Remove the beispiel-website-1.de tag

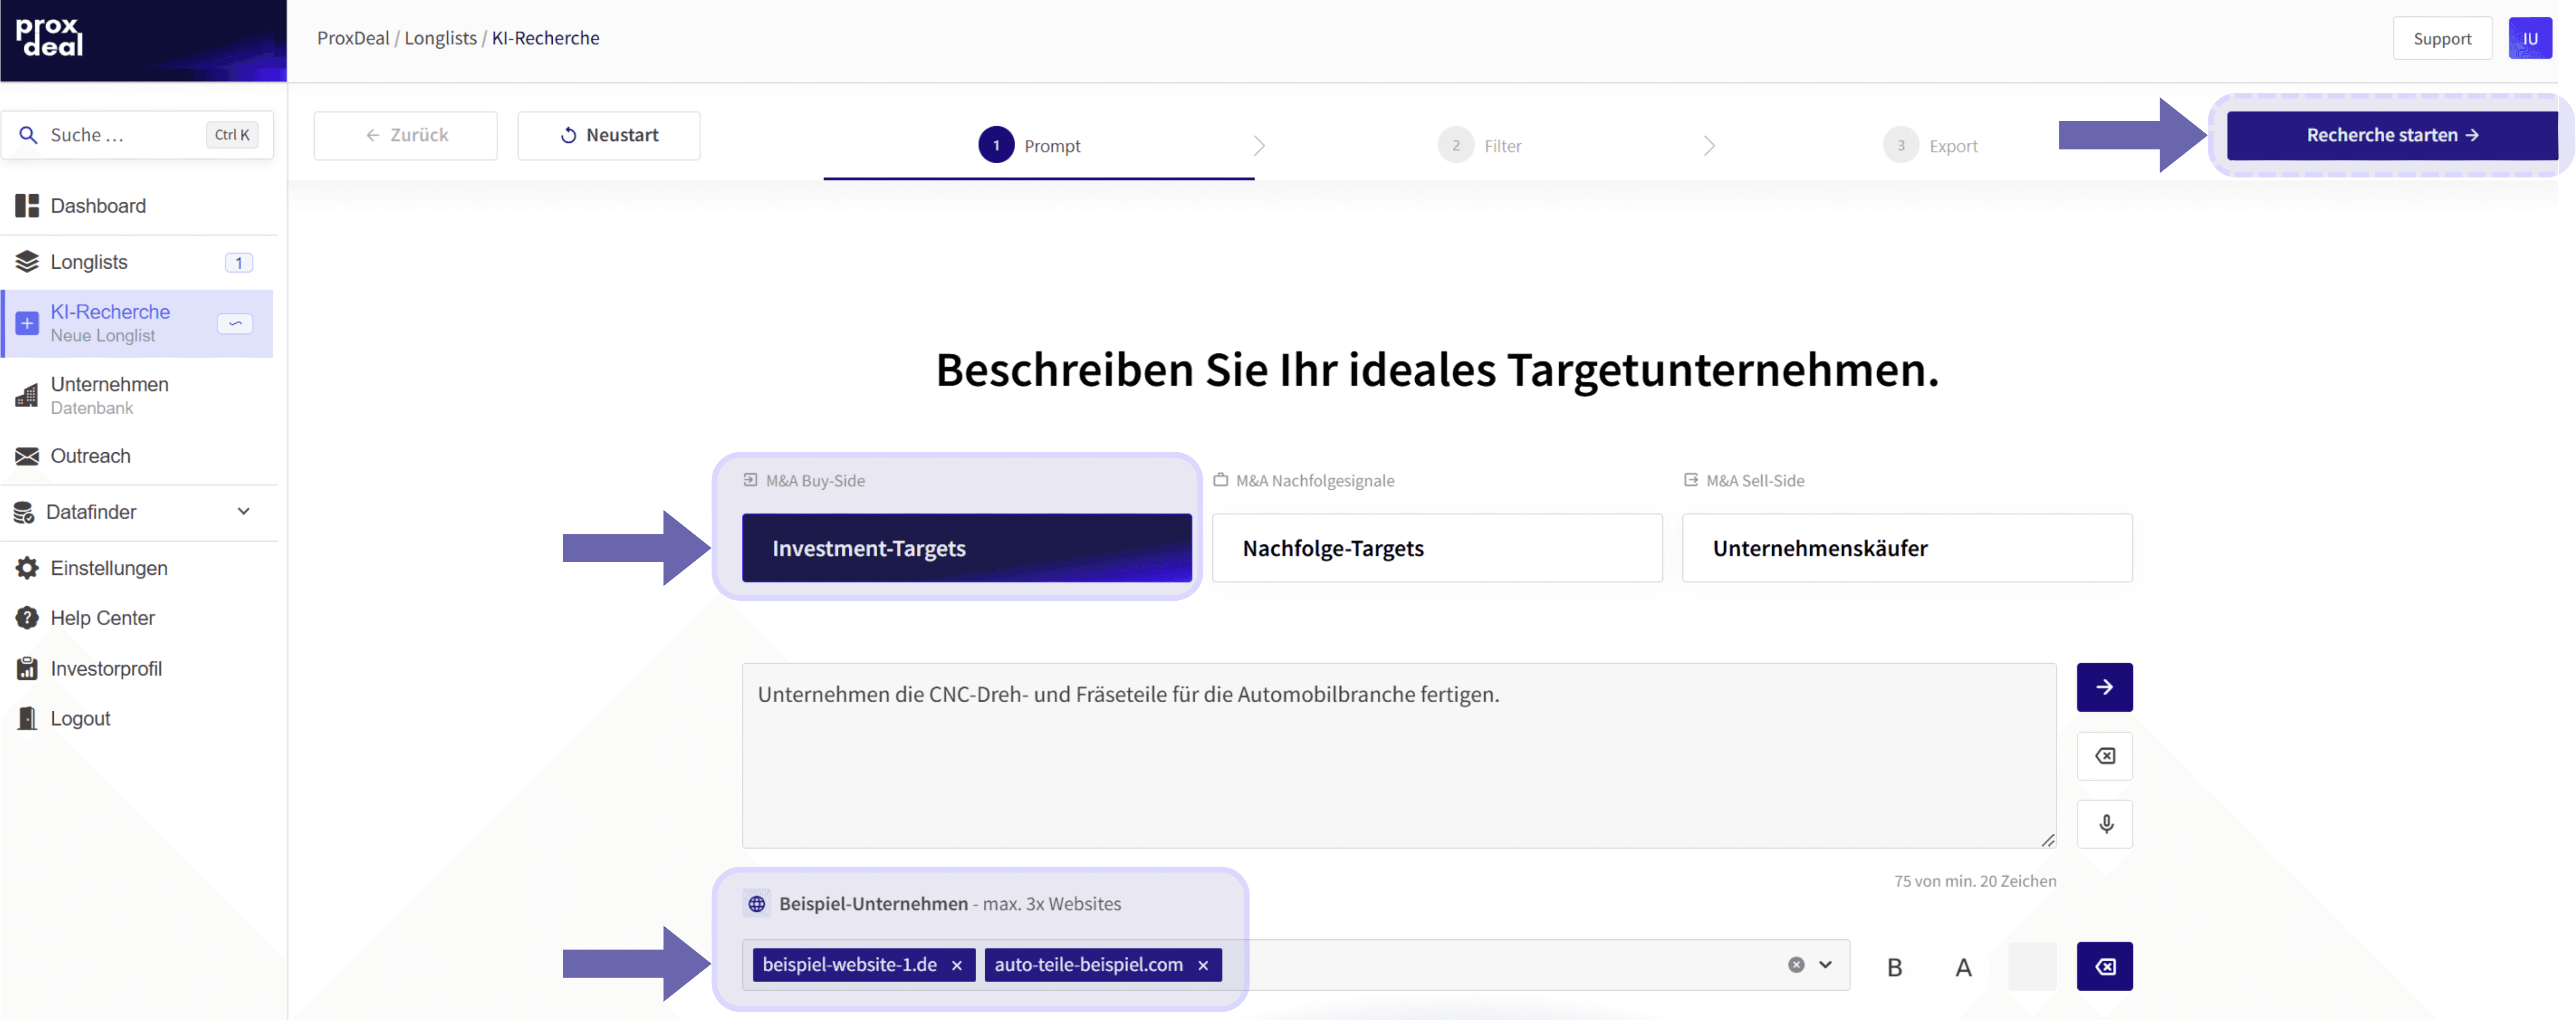coord(957,965)
